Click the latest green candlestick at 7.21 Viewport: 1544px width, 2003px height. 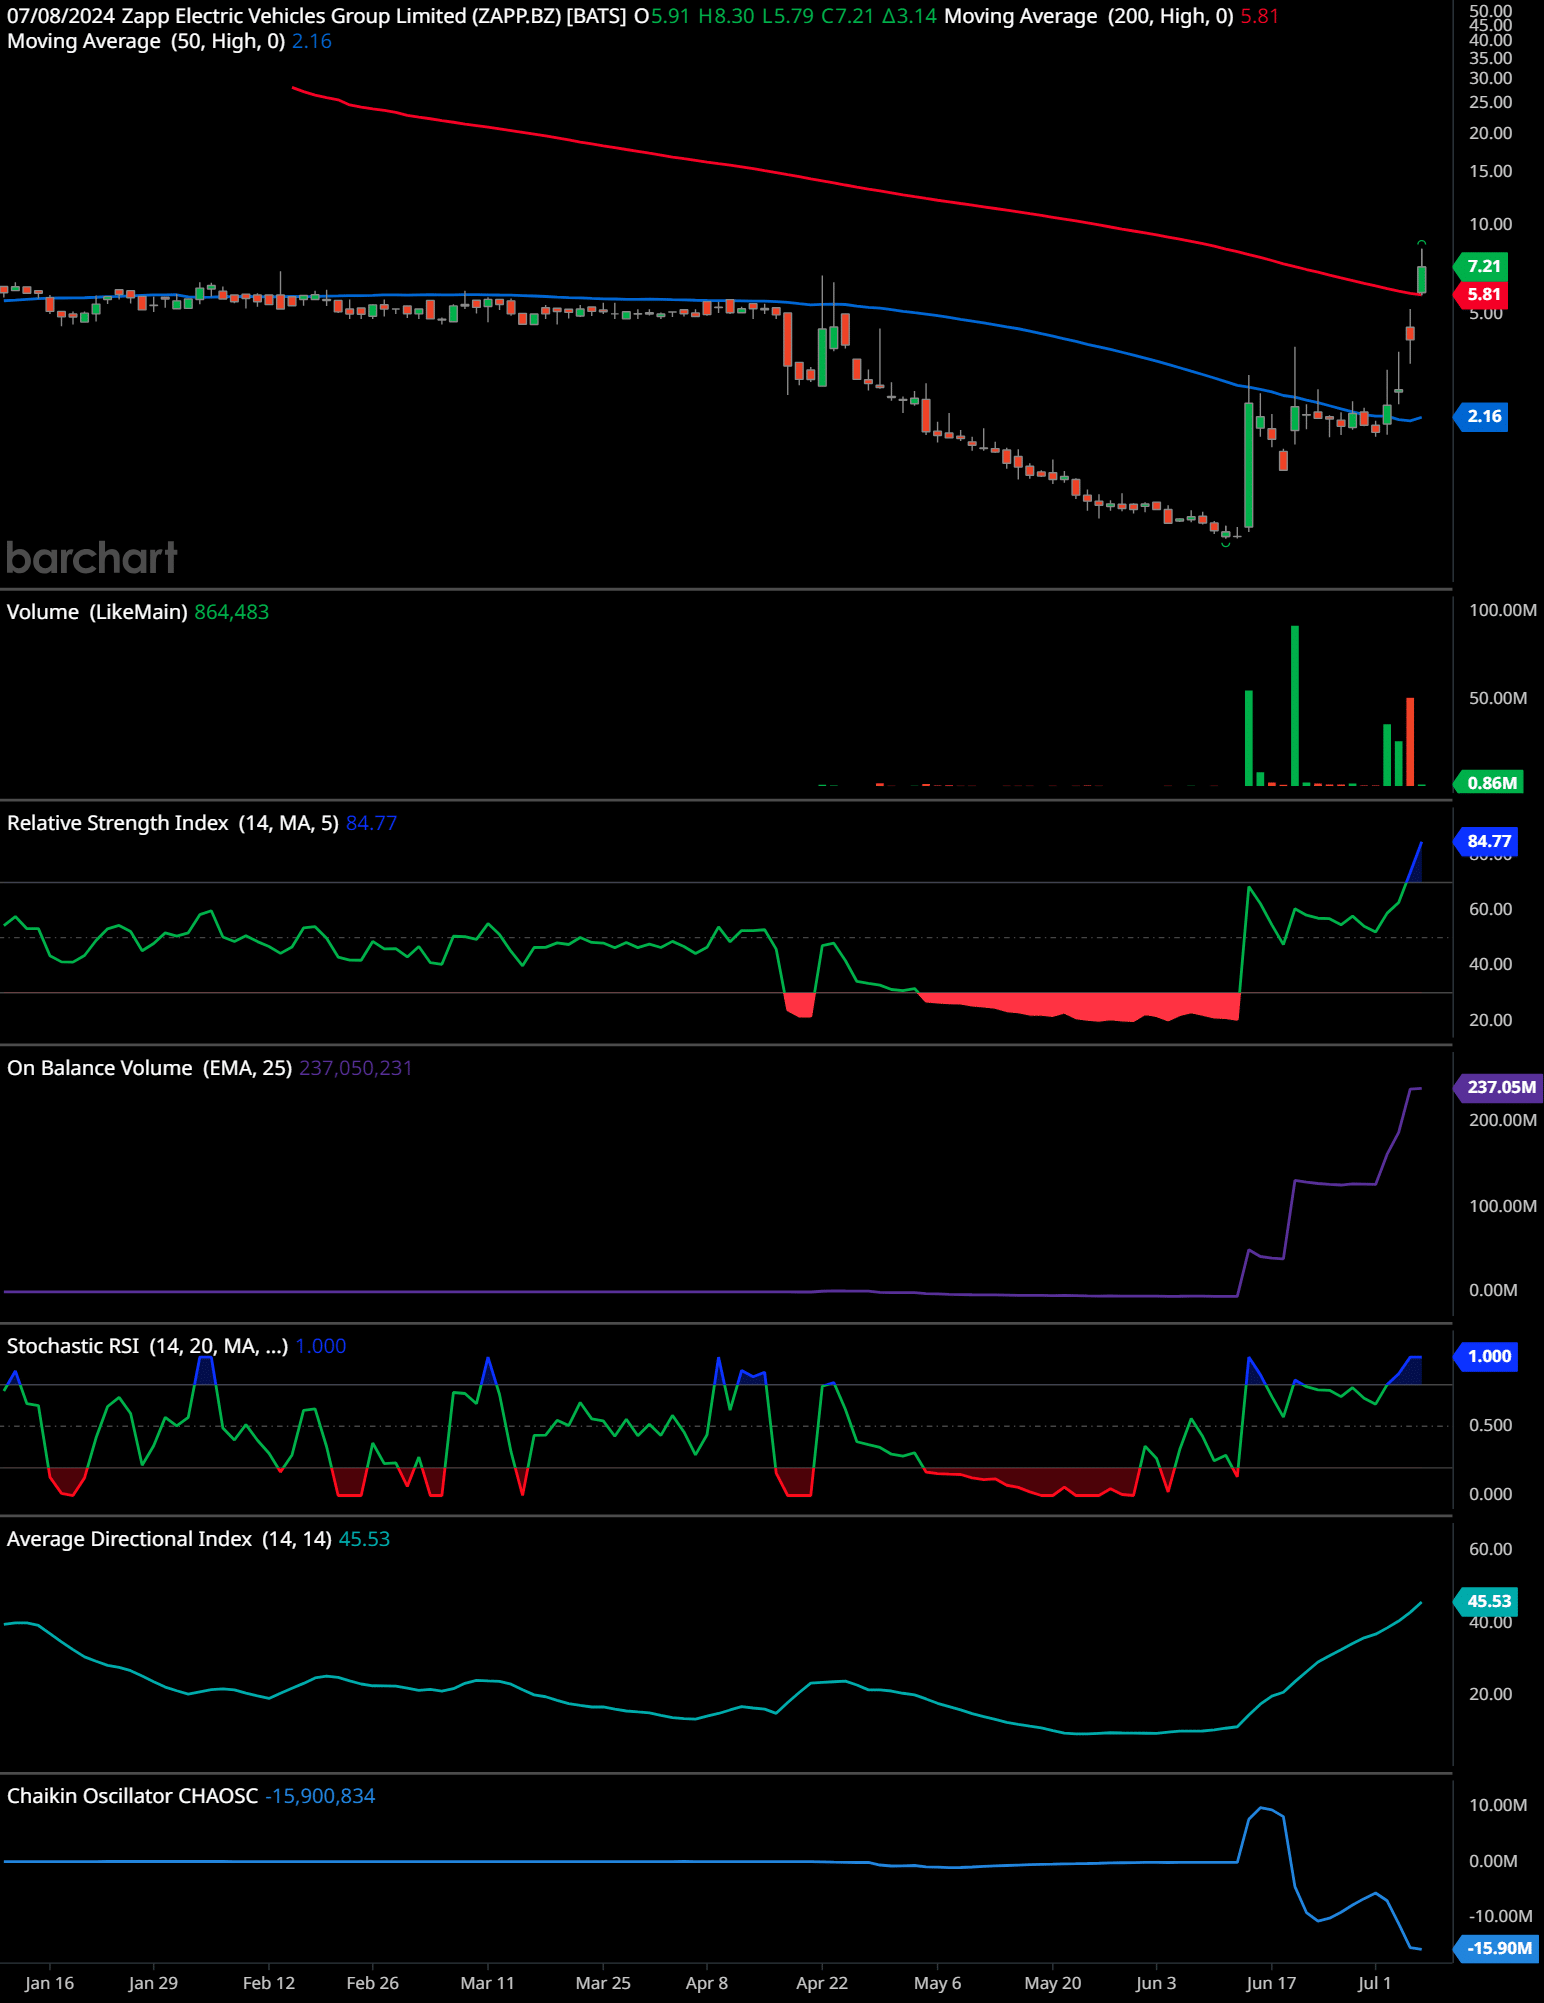coord(1421,278)
